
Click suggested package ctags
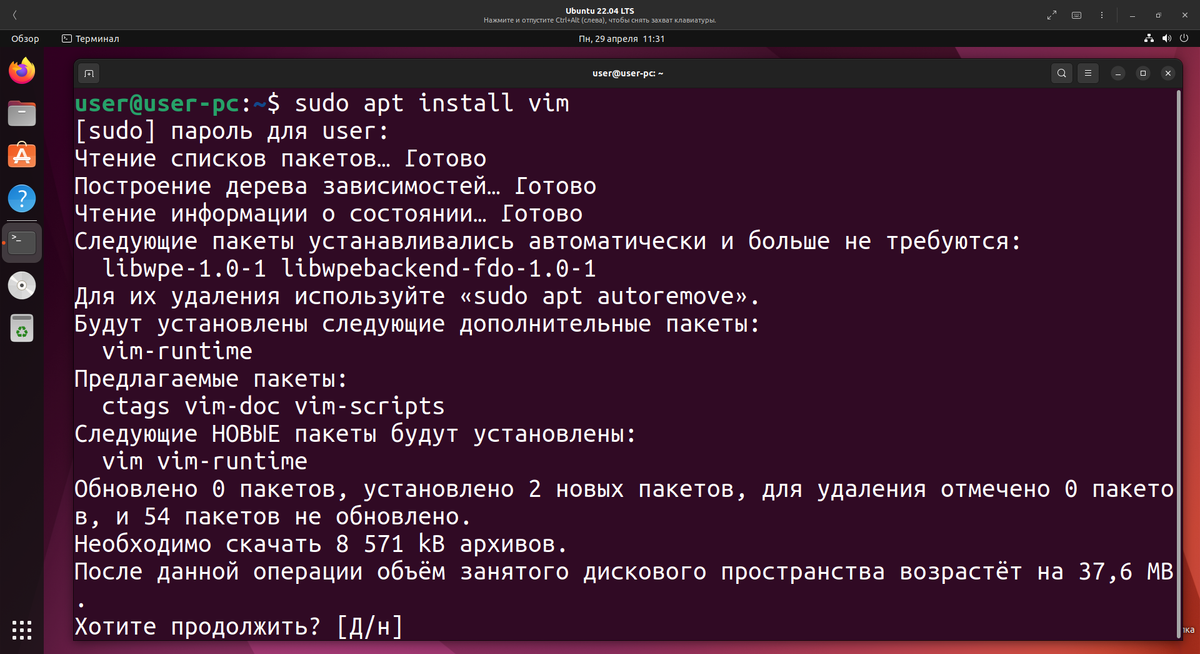pos(137,407)
